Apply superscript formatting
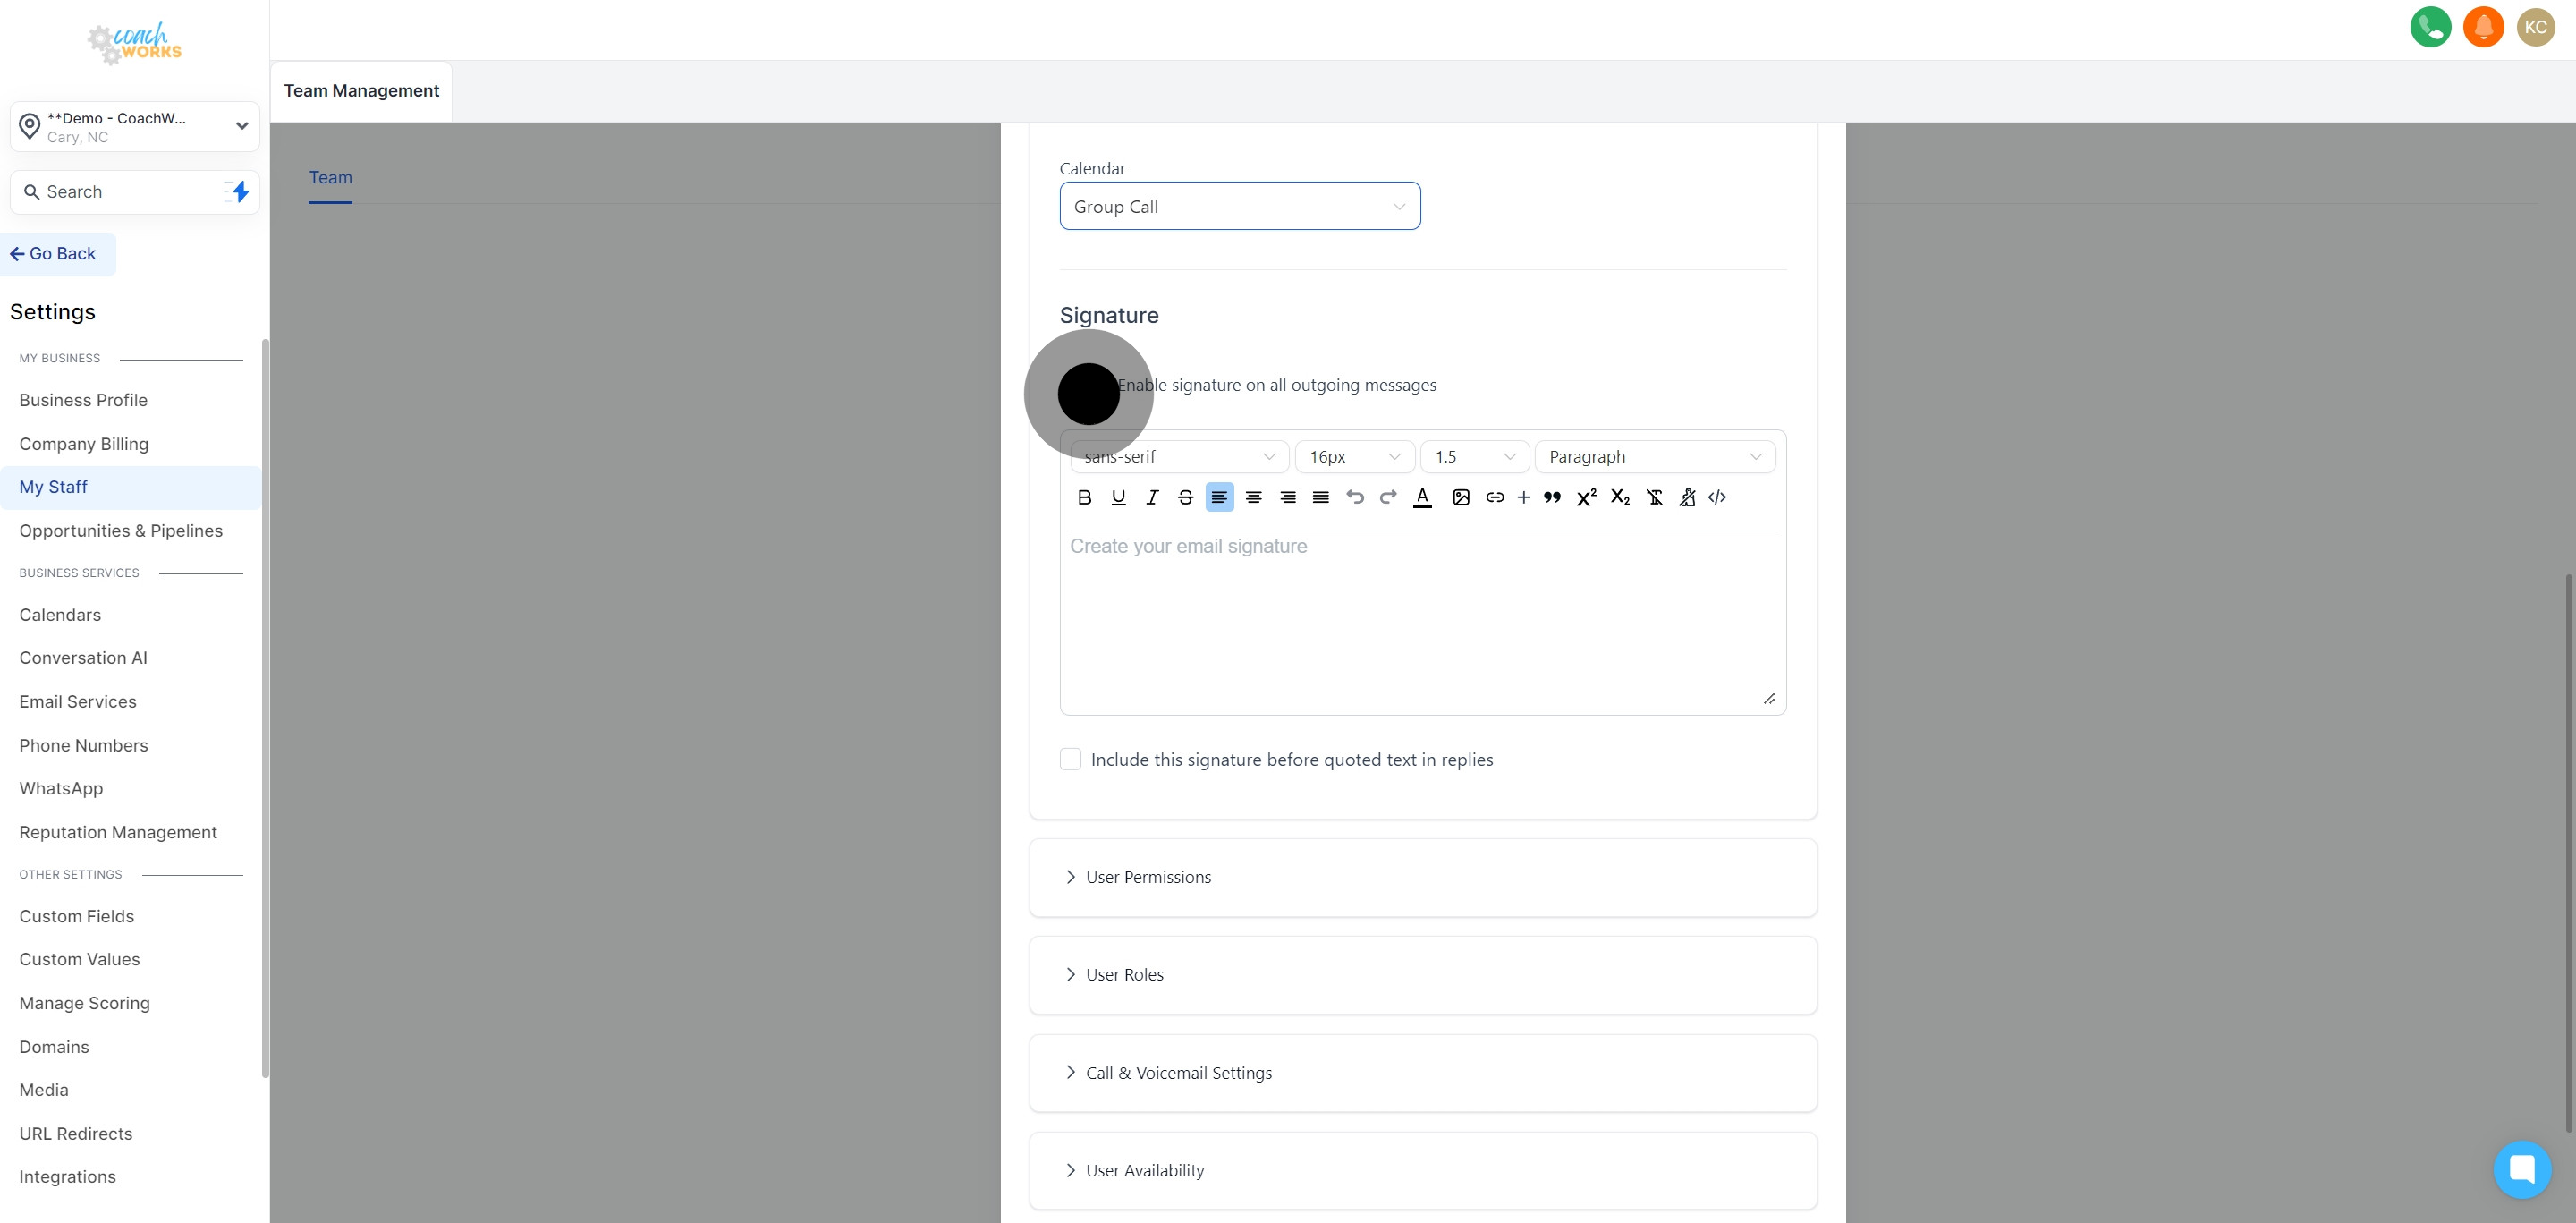The height and width of the screenshot is (1223, 2576). coord(1586,497)
